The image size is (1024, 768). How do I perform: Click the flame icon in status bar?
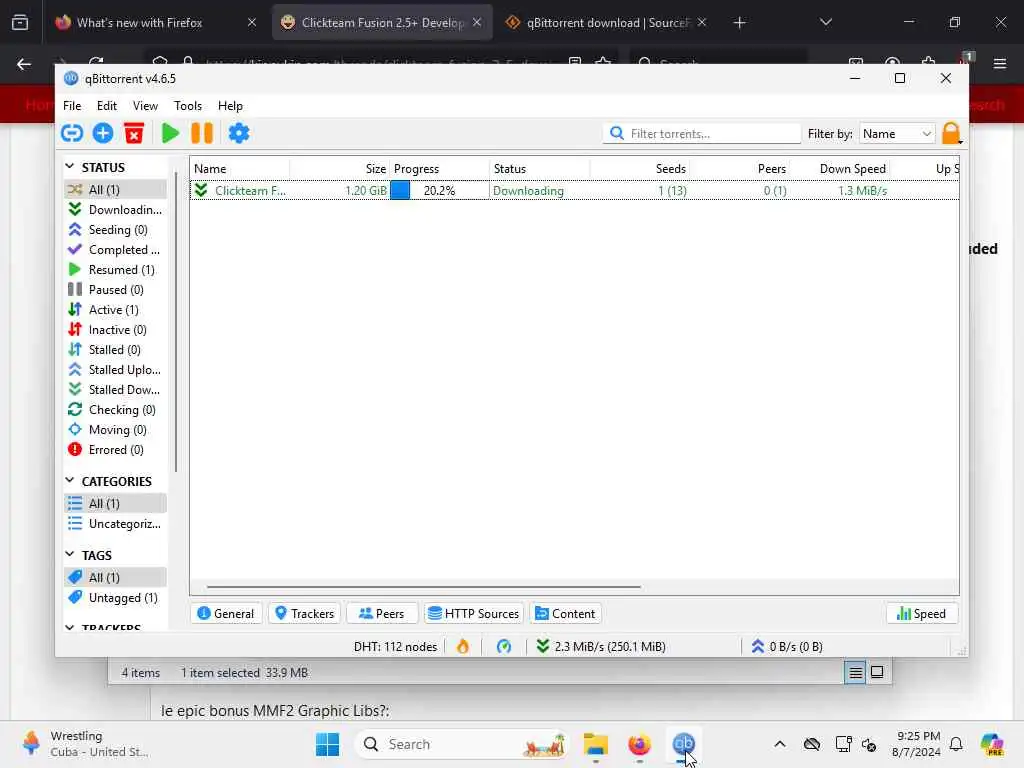point(463,647)
